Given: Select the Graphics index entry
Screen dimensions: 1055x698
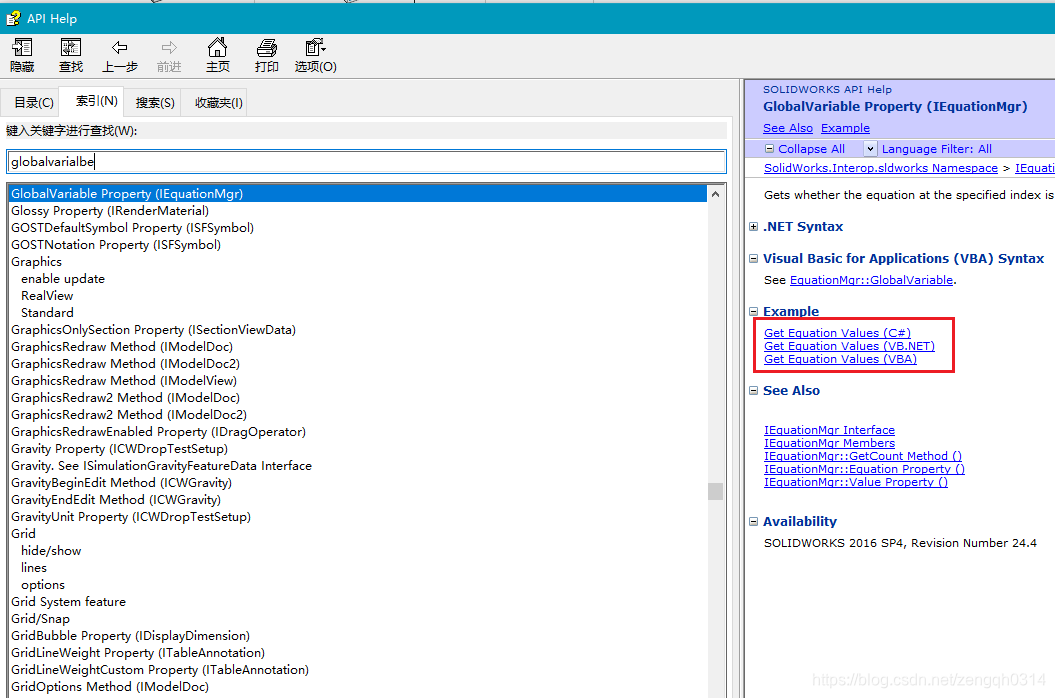Looking at the screenshot, I should click(36, 262).
